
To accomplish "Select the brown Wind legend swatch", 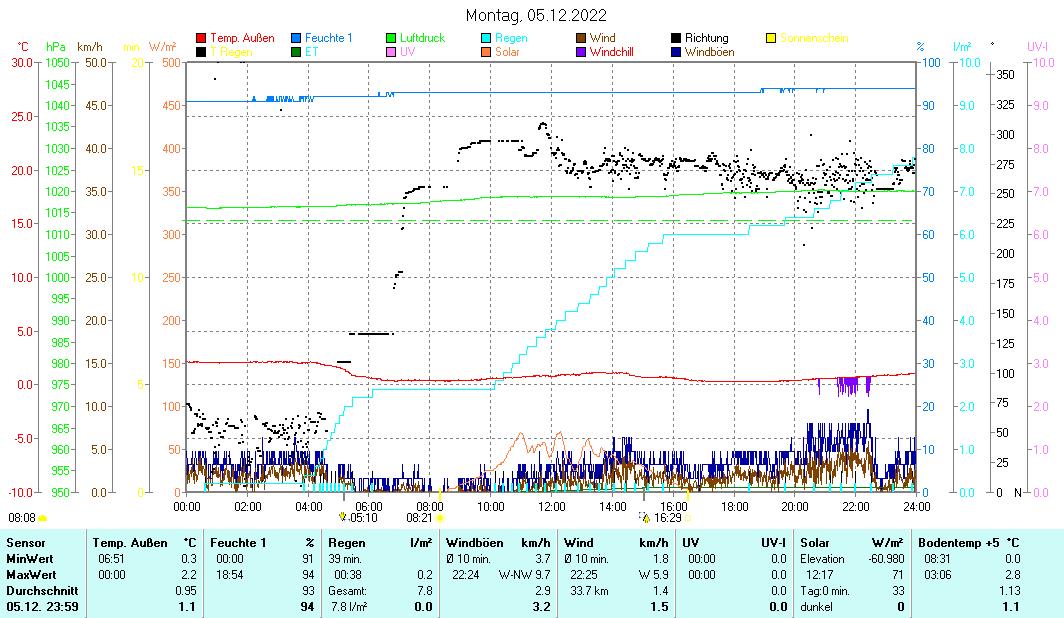I will [581, 38].
